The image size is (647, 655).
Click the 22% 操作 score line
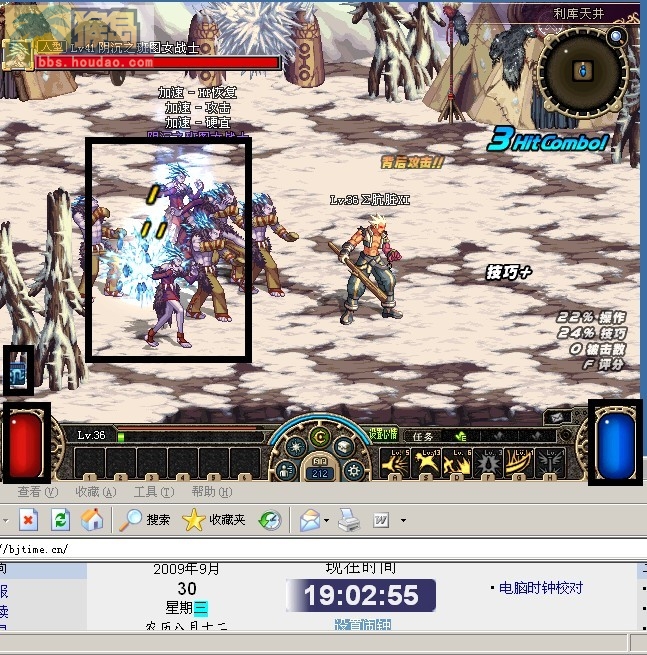(x=591, y=317)
